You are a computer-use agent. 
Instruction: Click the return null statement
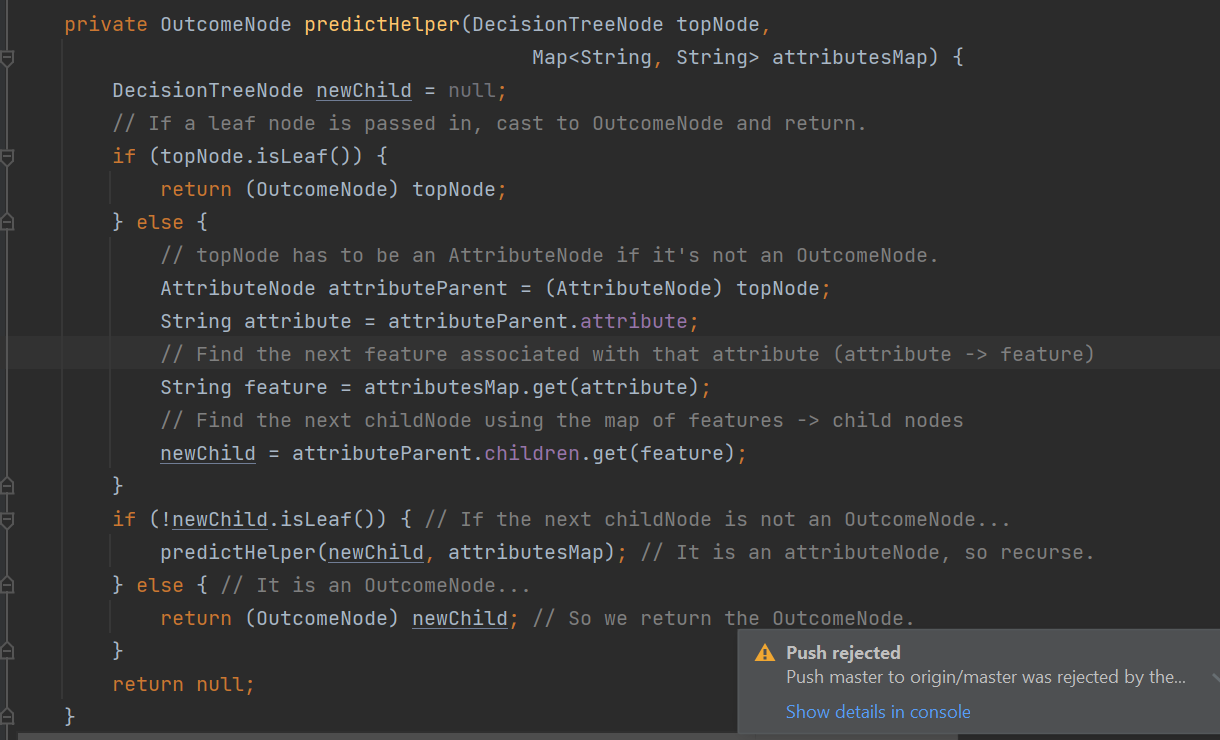tap(183, 685)
